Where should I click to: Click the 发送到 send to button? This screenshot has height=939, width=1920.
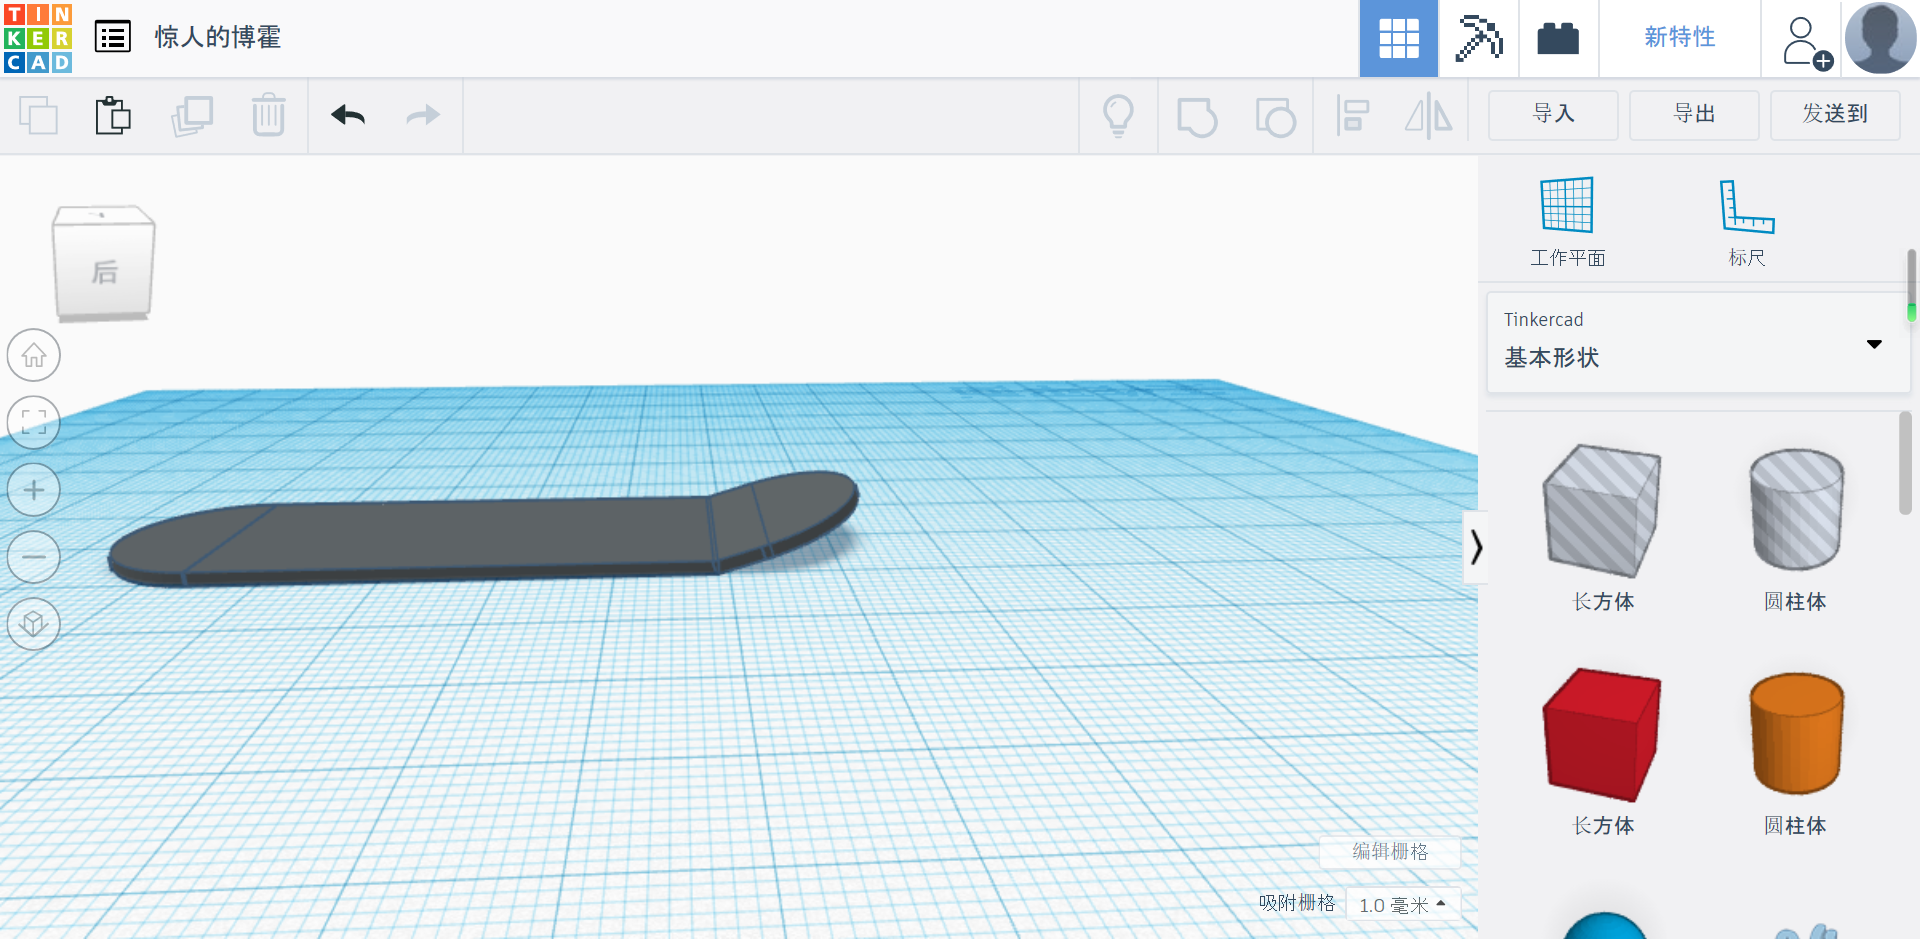(x=1835, y=115)
